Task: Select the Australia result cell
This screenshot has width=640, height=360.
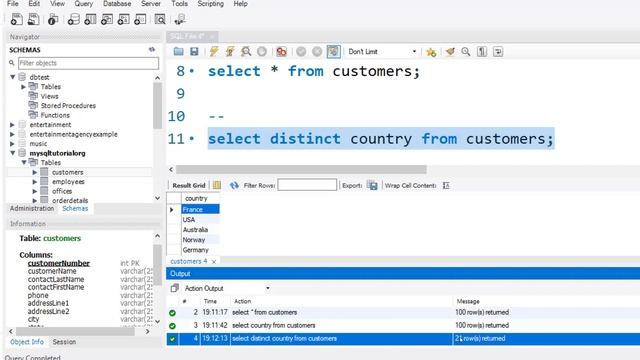Action: 200,230
